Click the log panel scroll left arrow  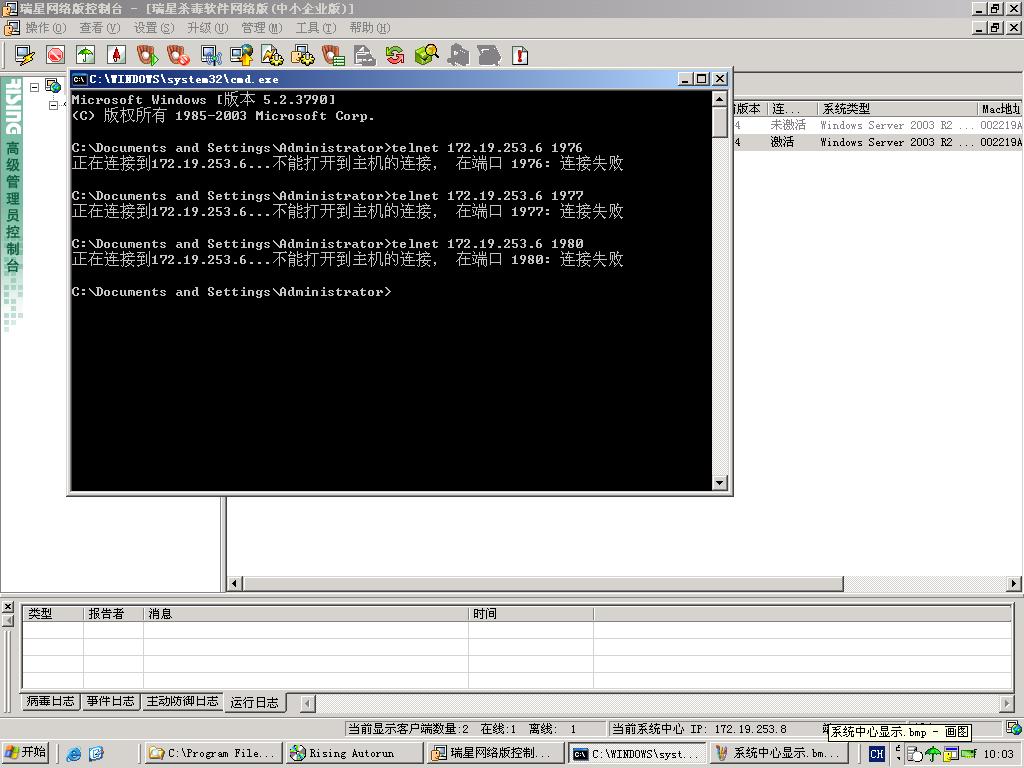click(x=308, y=703)
